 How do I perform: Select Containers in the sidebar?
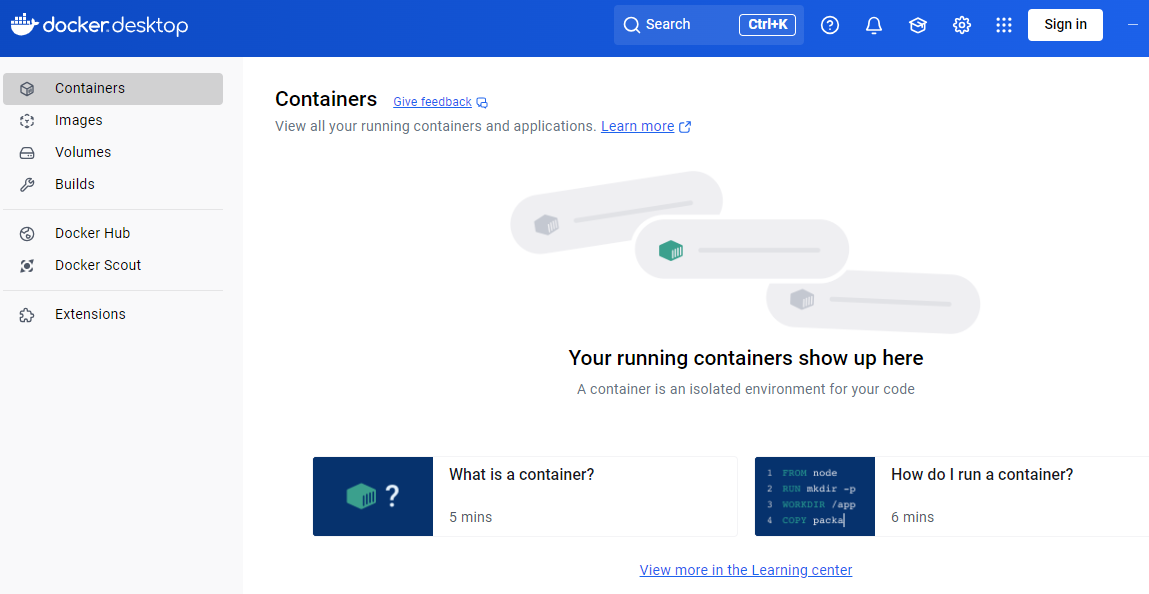113,89
